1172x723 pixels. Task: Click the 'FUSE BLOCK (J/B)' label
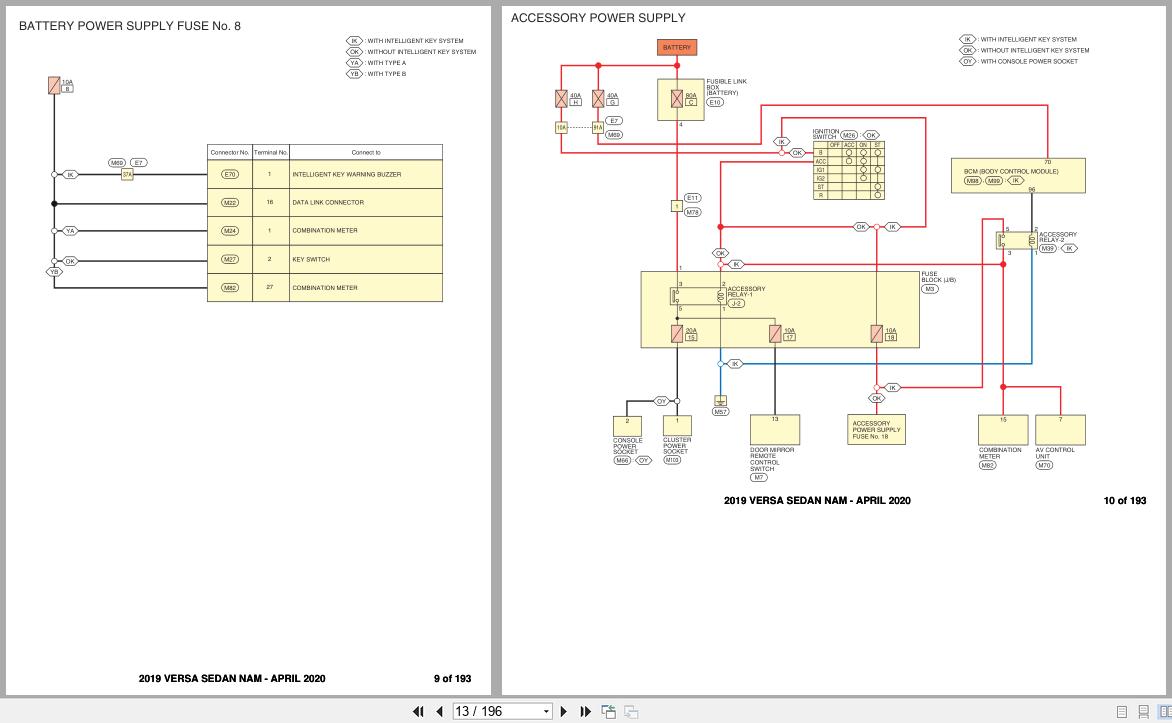(x=938, y=277)
